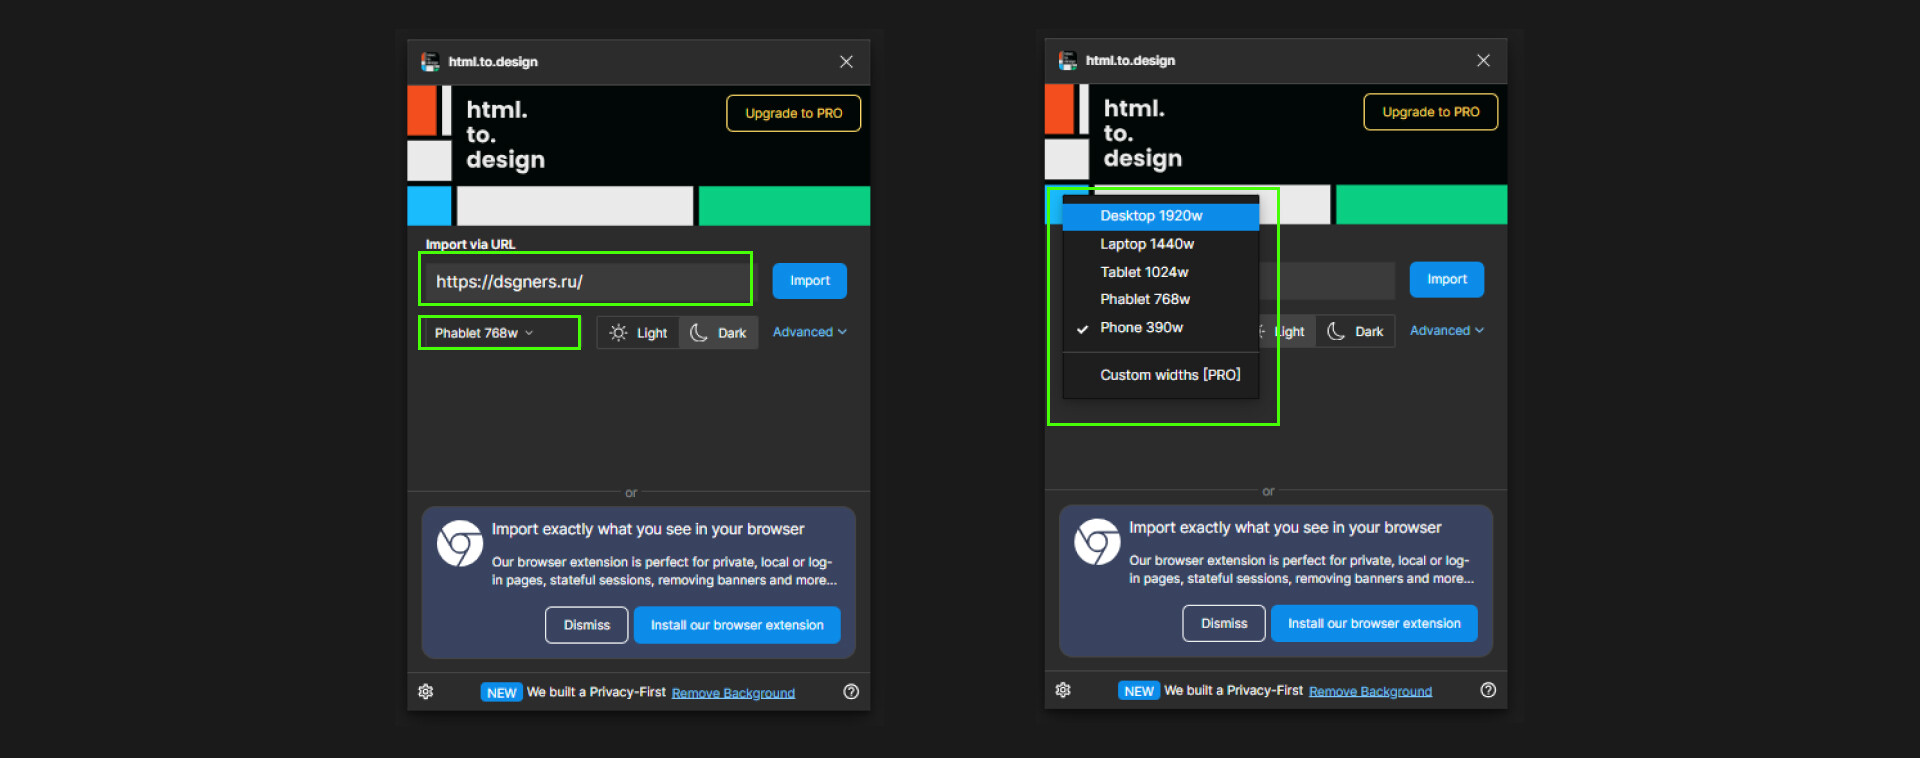
Task: Dismiss the extension banner in the right window
Action: tap(1224, 623)
